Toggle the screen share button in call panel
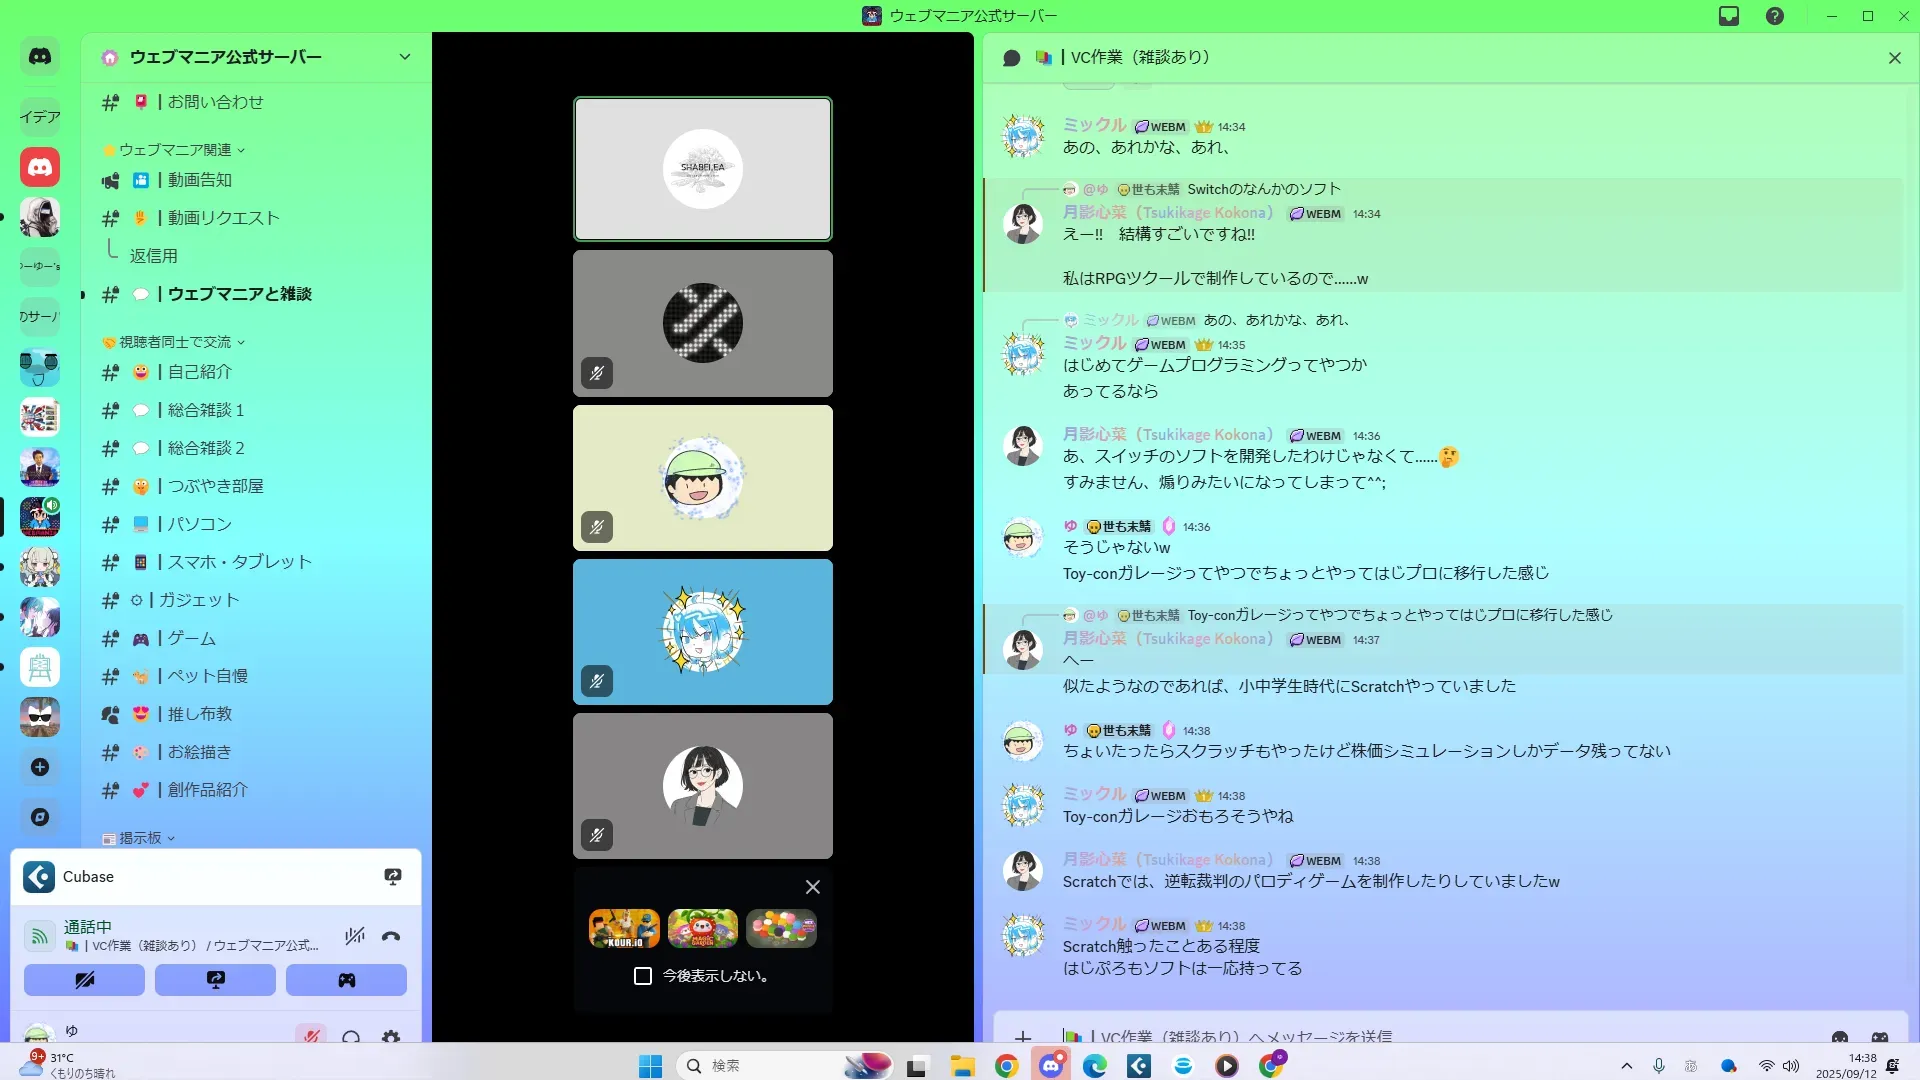 (215, 980)
